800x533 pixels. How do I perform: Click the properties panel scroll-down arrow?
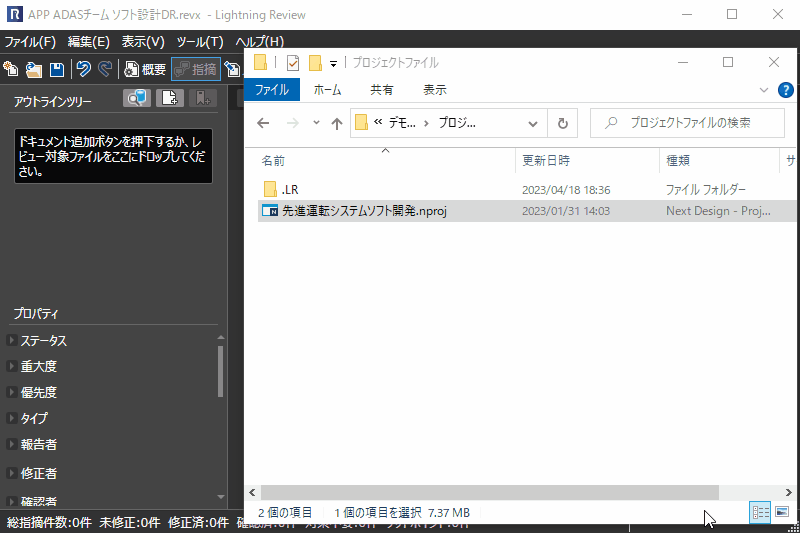click(220, 496)
